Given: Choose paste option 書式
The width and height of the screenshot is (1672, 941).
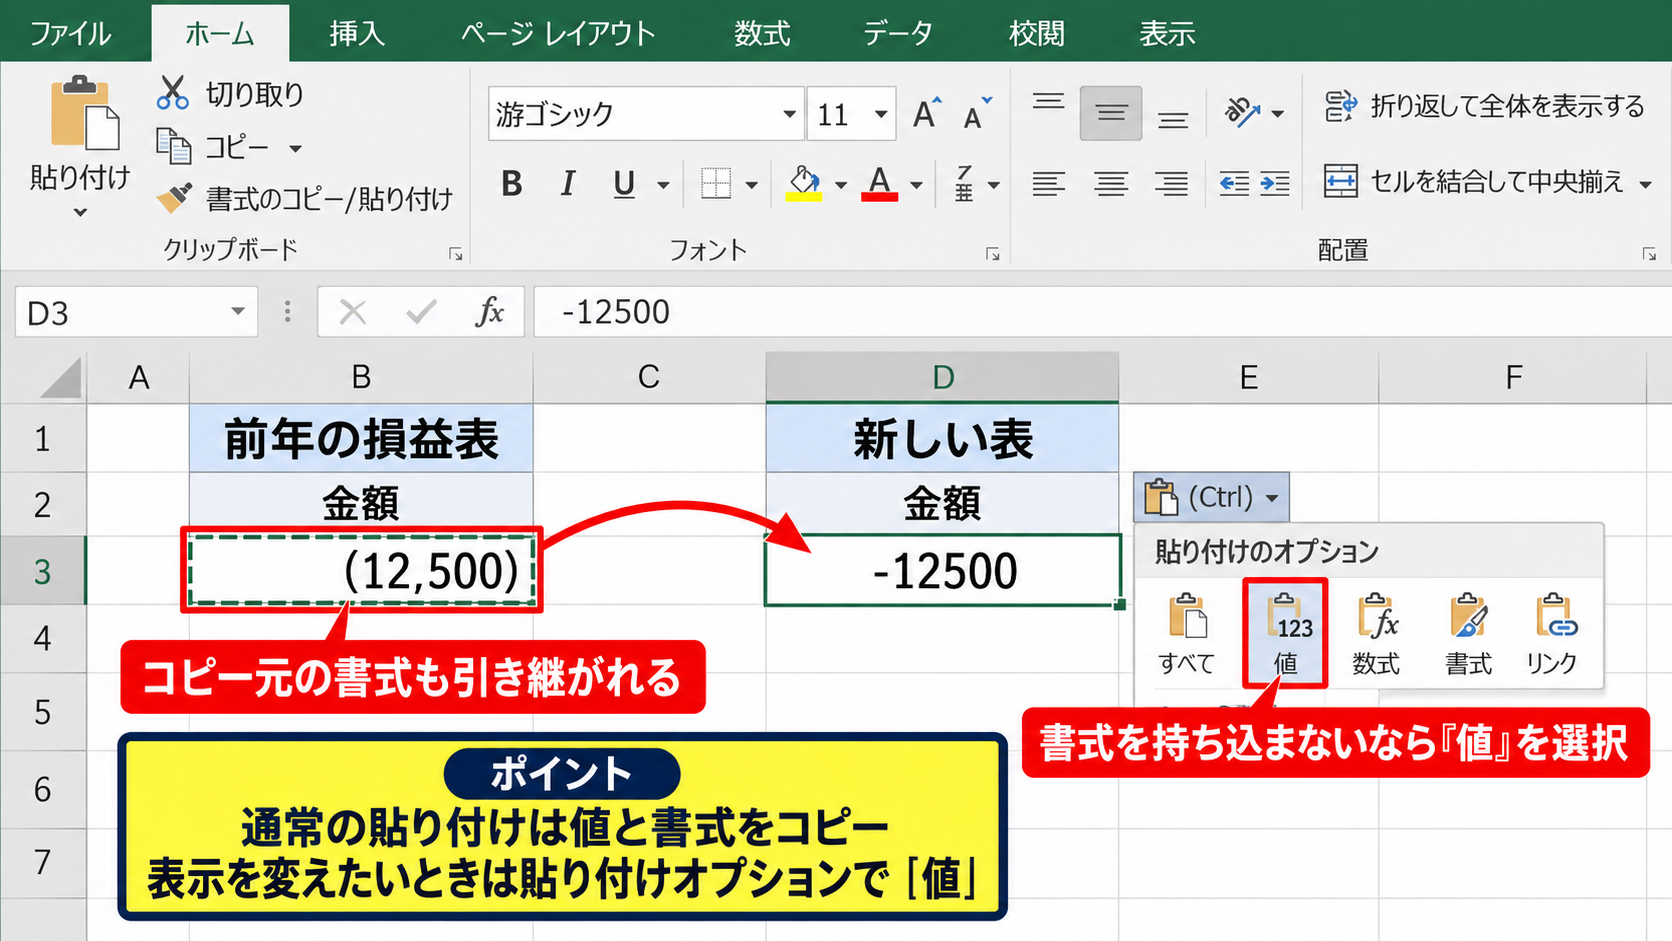Looking at the screenshot, I should pyautogui.click(x=1468, y=634).
